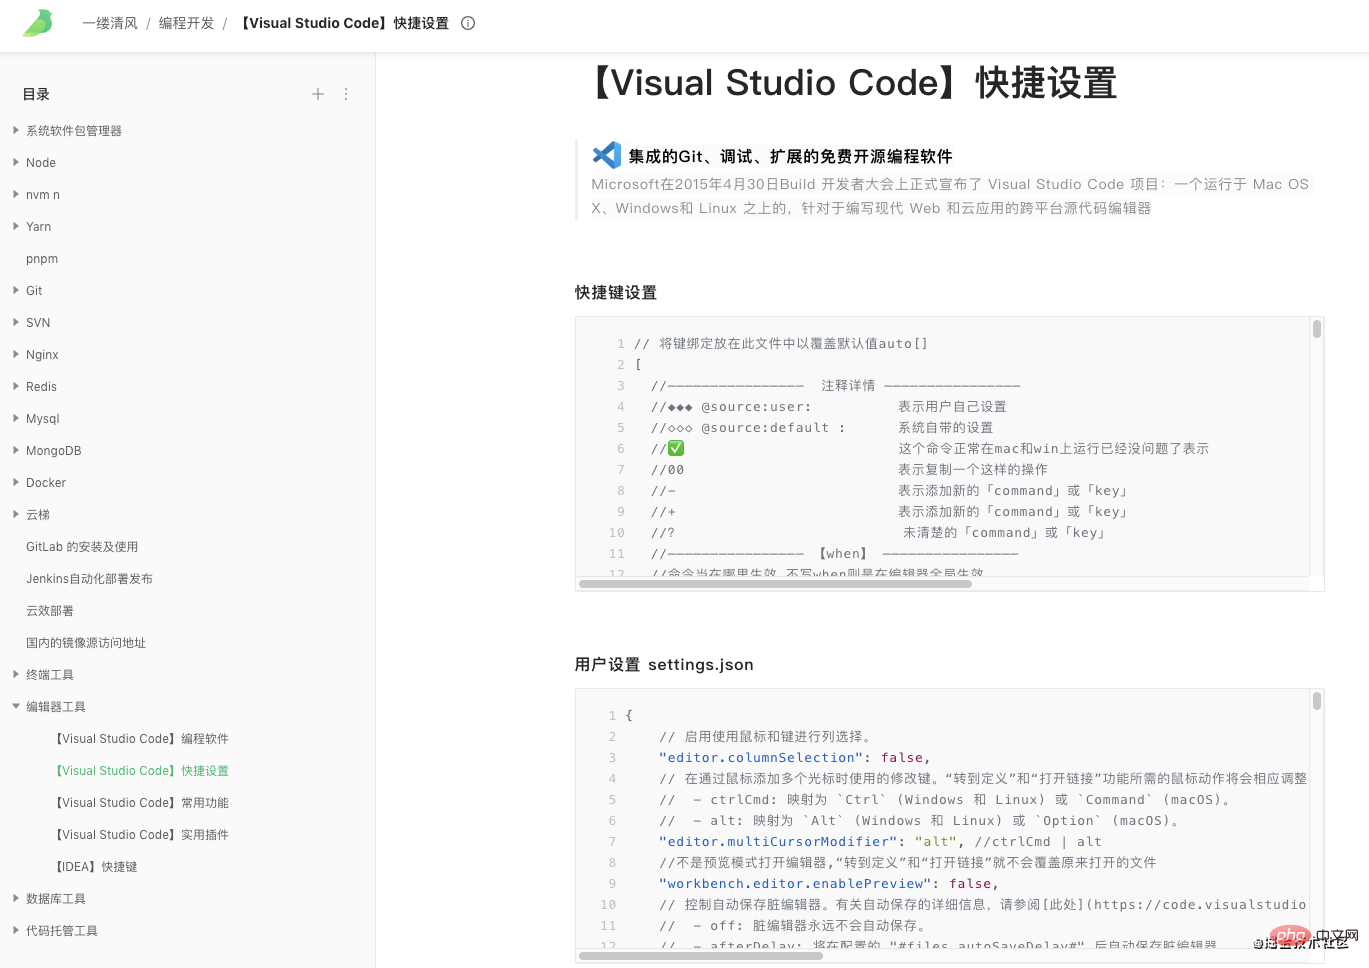Image resolution: width=1369 pixels, height=968 pixels.
Task: Click vertical scrollbar of settings.json code block
Action: coord(1317,701)
